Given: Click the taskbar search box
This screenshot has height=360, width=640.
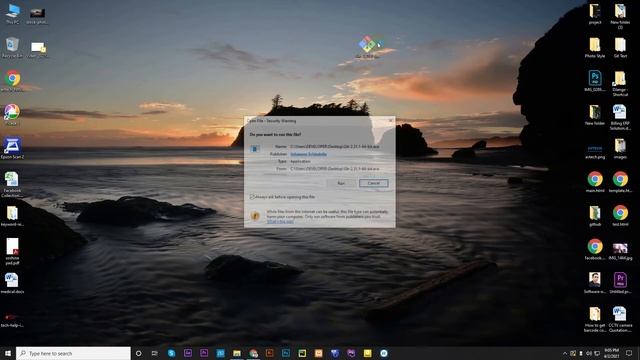Looking at the screenshot, I should (x=73, y=353).
